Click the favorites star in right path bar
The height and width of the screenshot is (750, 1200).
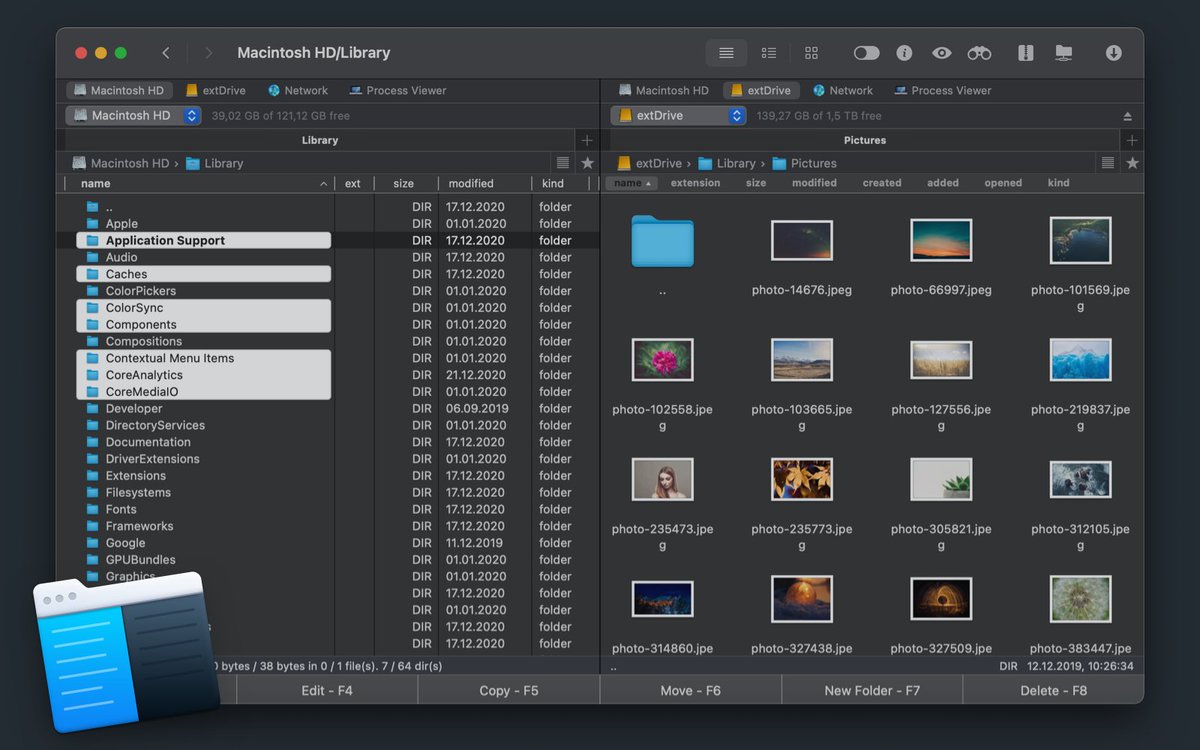(x=1133, y=162)
